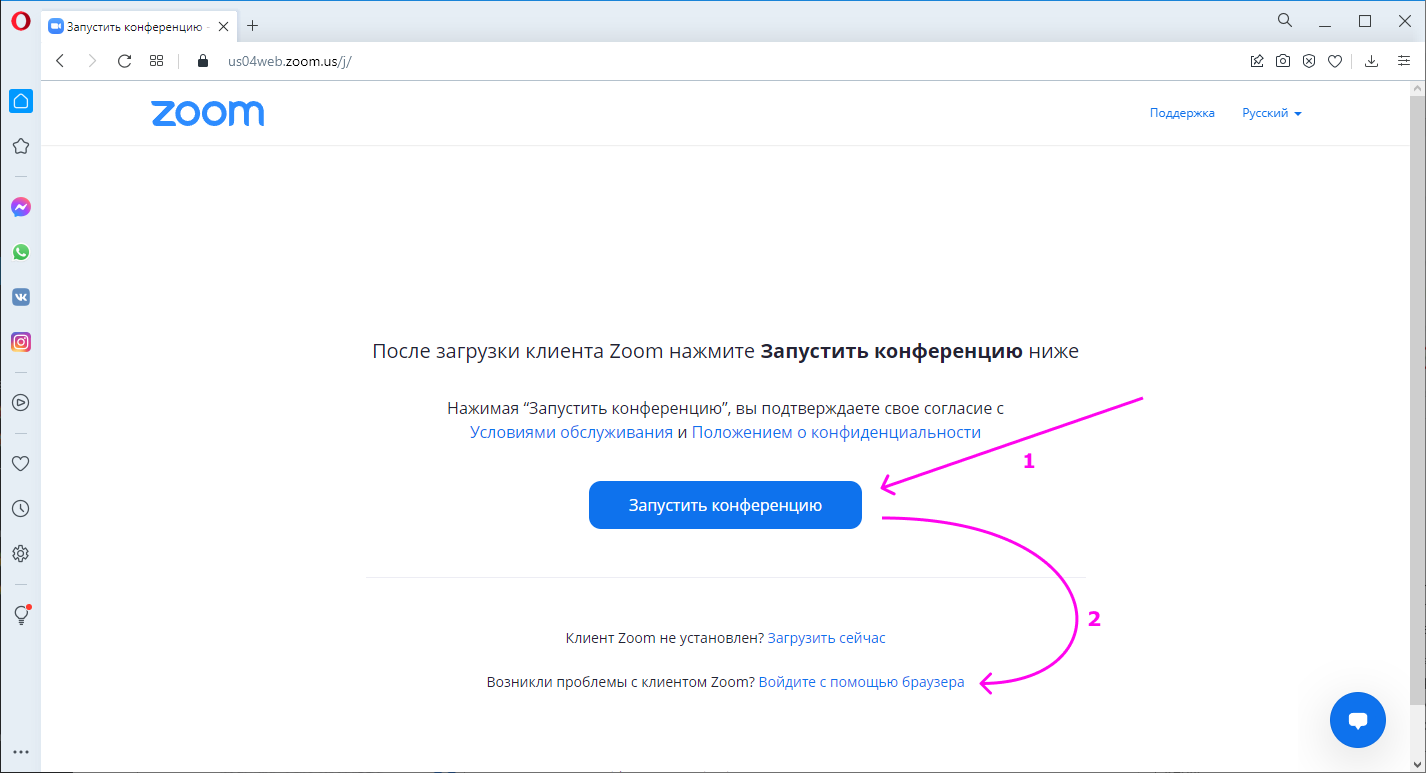Open sidebar three-dots setup menu

(20, 752)
